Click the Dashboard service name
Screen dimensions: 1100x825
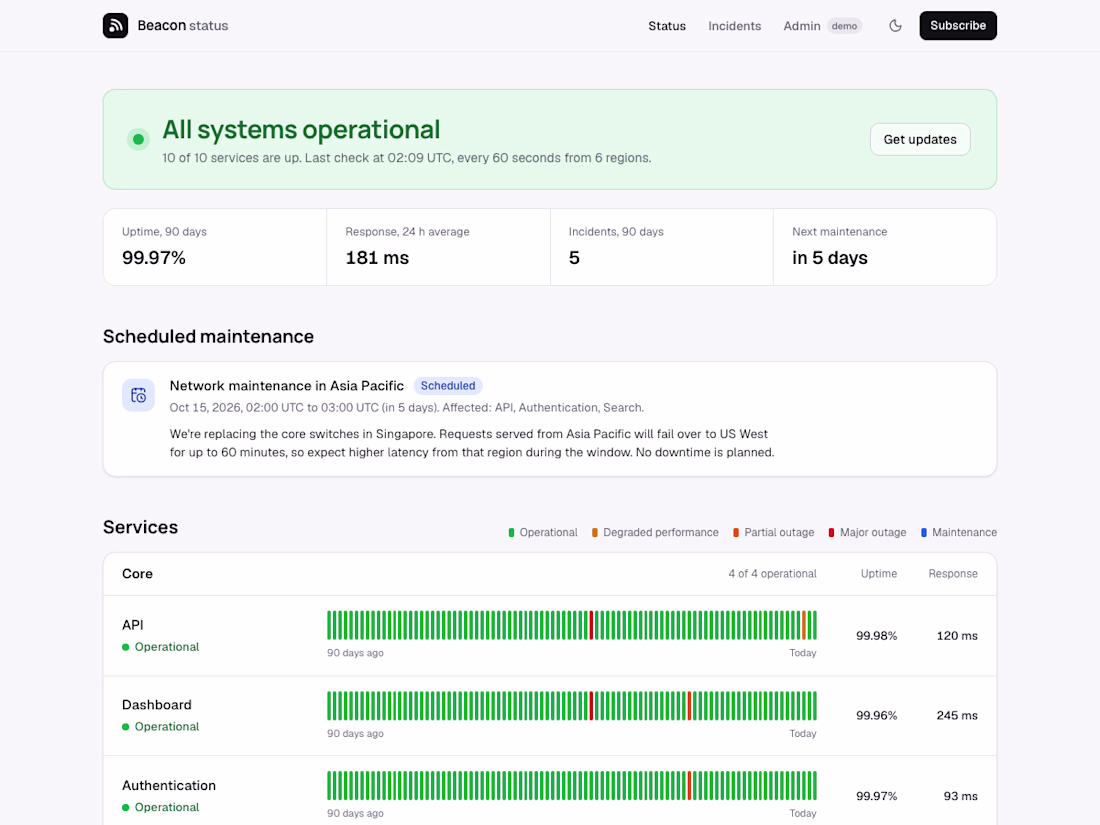(x=156, y=705)
